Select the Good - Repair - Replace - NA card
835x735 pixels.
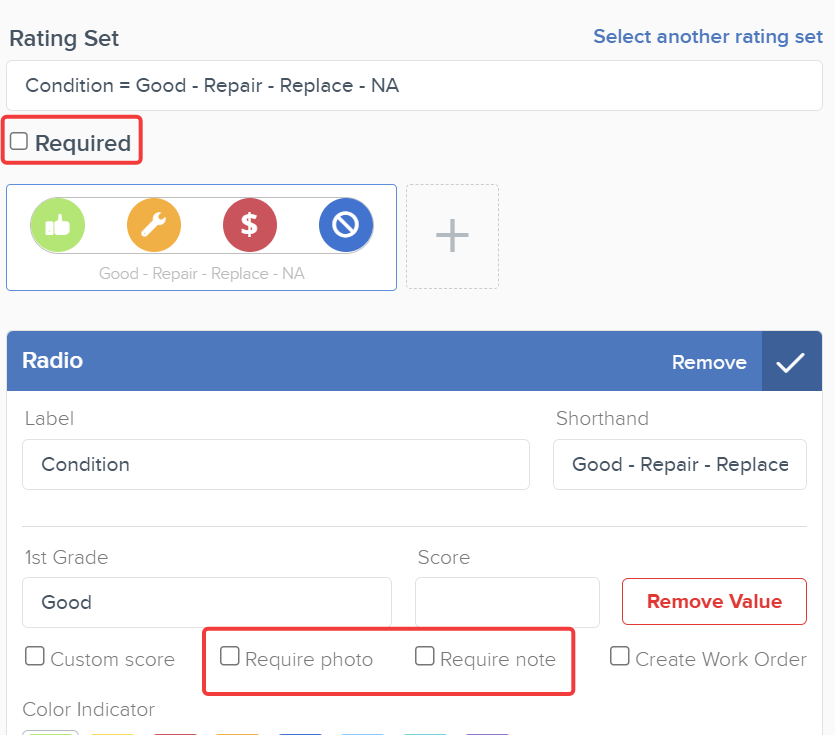tap(201, 238)
